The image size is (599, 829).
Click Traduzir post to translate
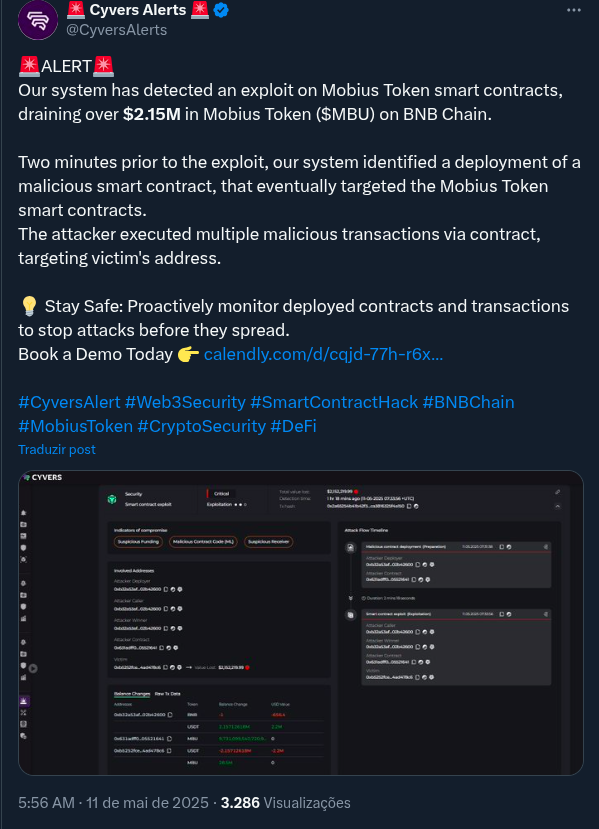click(57, 449)
